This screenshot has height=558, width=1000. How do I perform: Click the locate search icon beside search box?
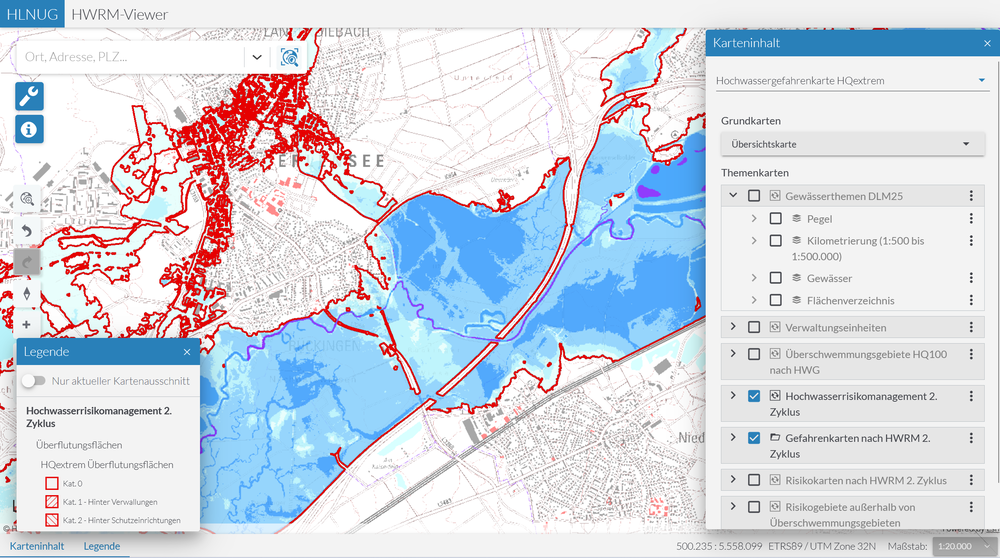(x=290, y=57)
